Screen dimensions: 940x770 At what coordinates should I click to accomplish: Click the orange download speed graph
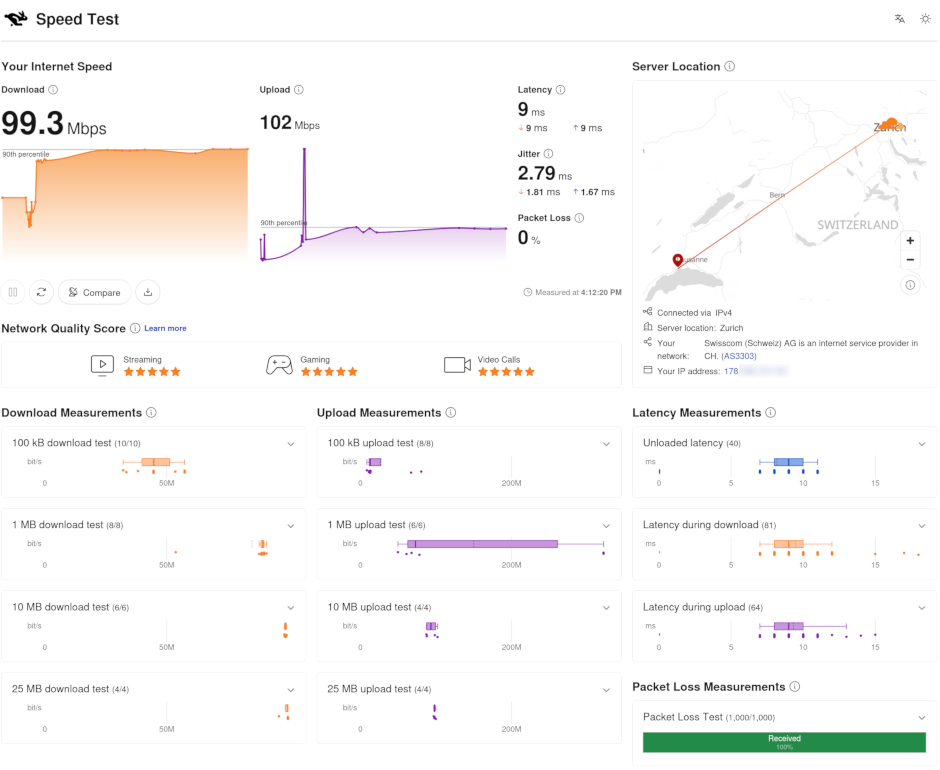point(125,204)
